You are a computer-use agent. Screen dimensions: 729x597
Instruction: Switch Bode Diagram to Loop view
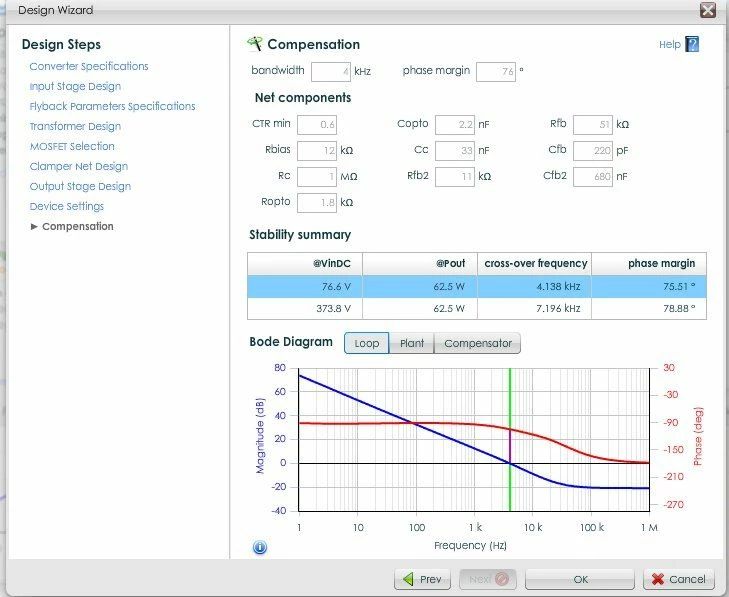click(366, 343)
